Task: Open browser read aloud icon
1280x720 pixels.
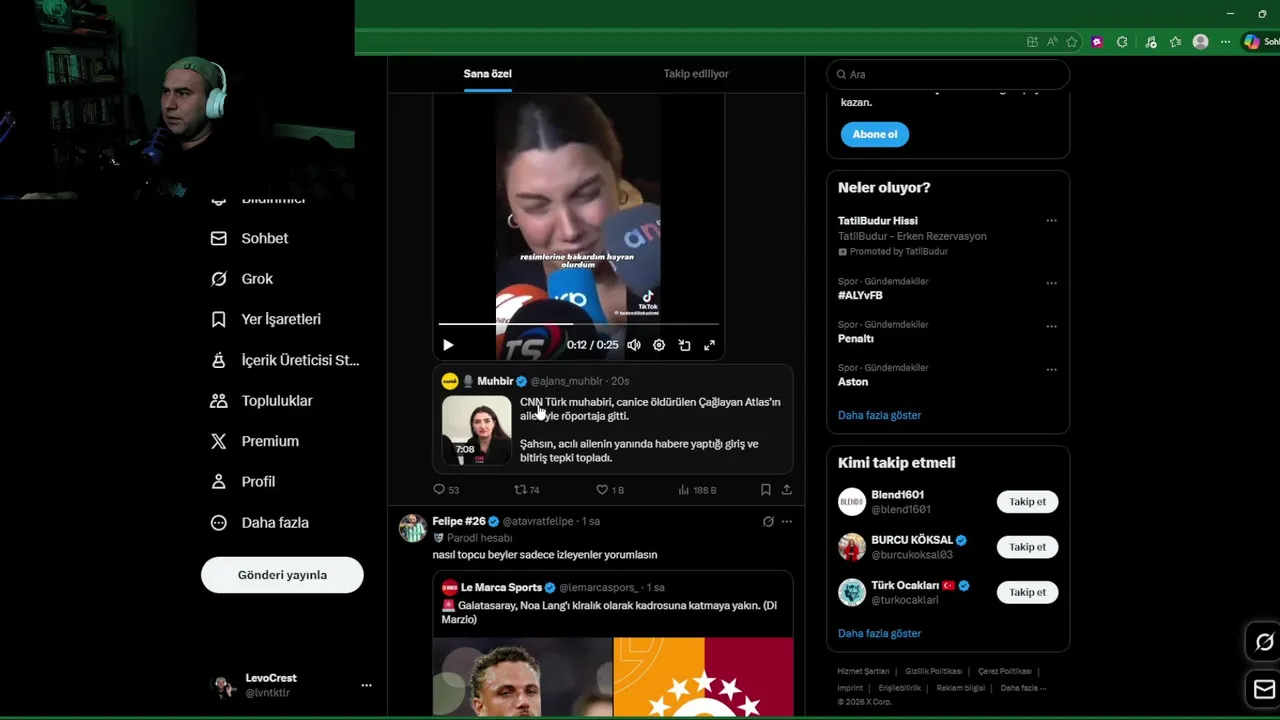Action: click(x=1052, y=42)
